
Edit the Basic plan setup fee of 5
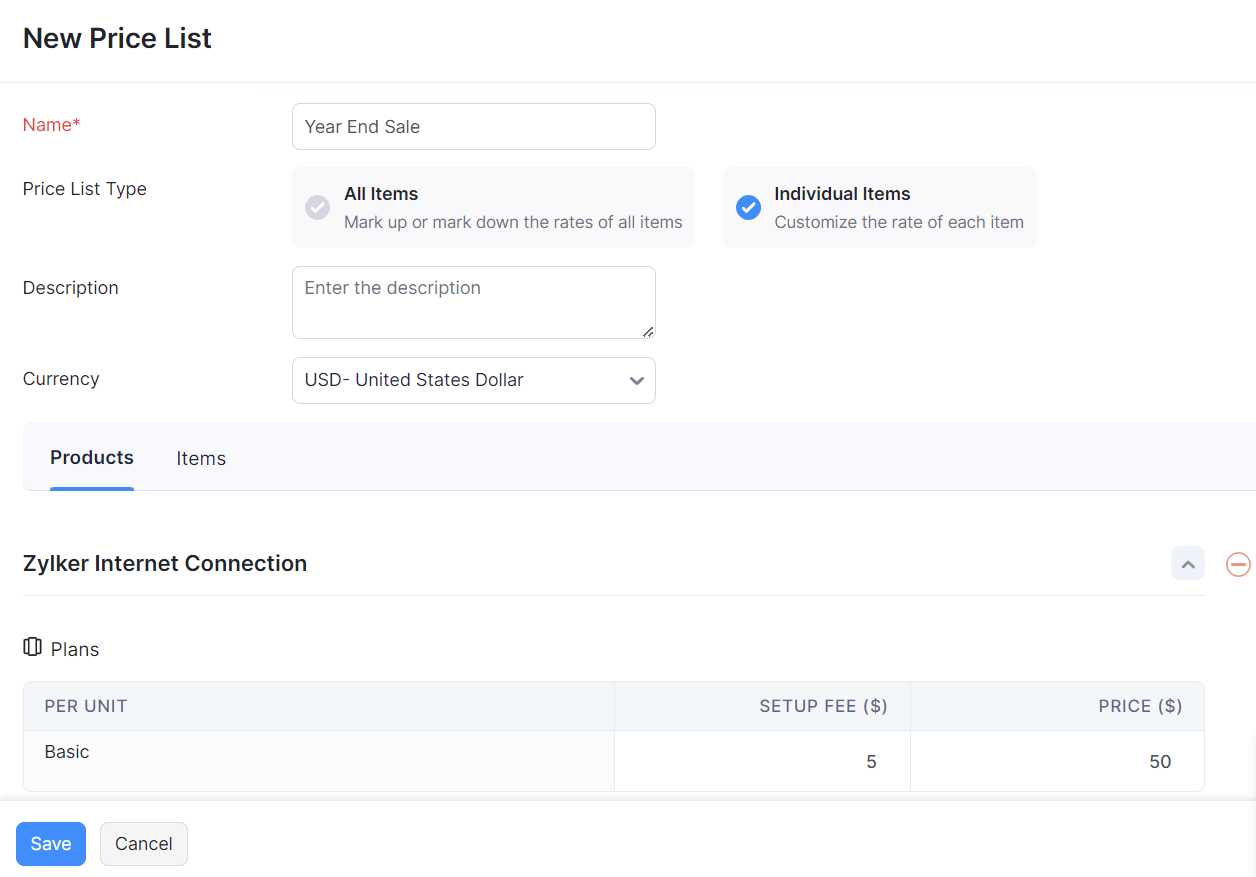click(x=870, y=761)
